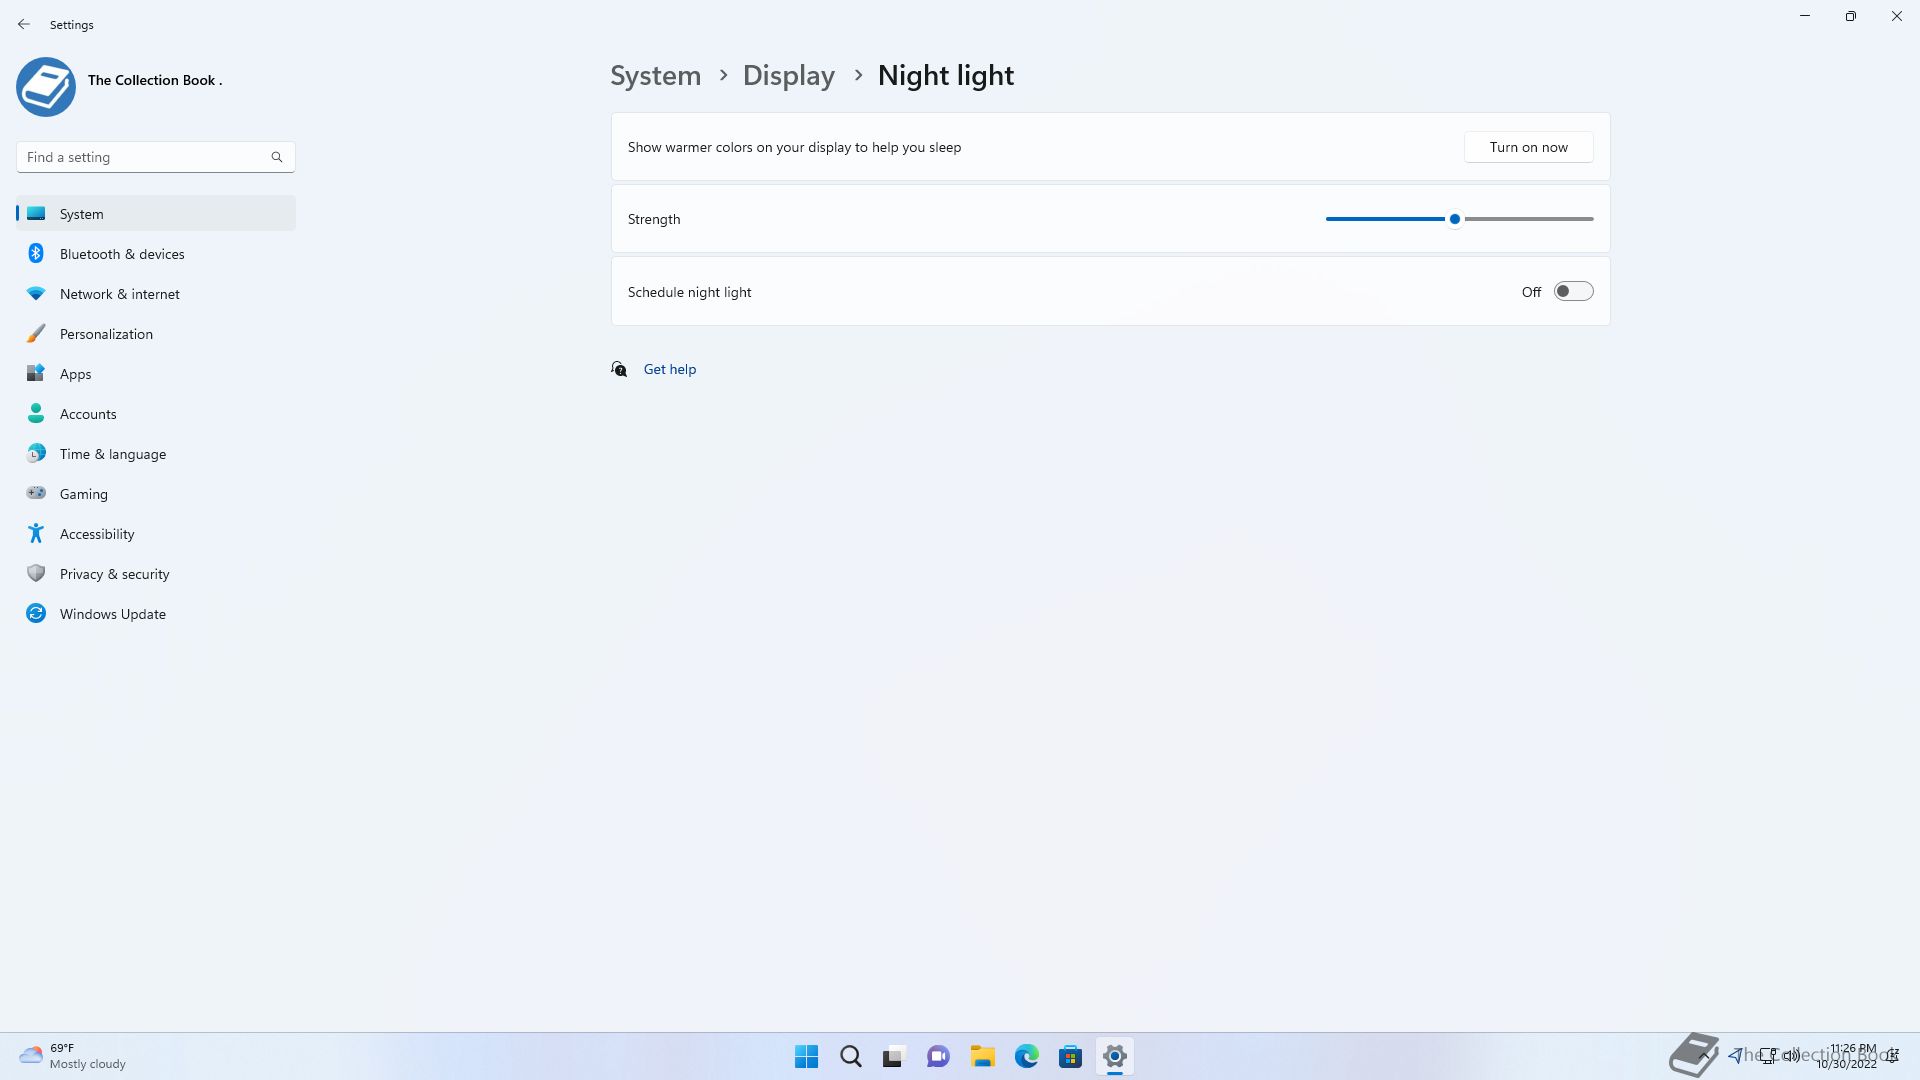Click the Get help chat icon

click(x=619, y=369)
